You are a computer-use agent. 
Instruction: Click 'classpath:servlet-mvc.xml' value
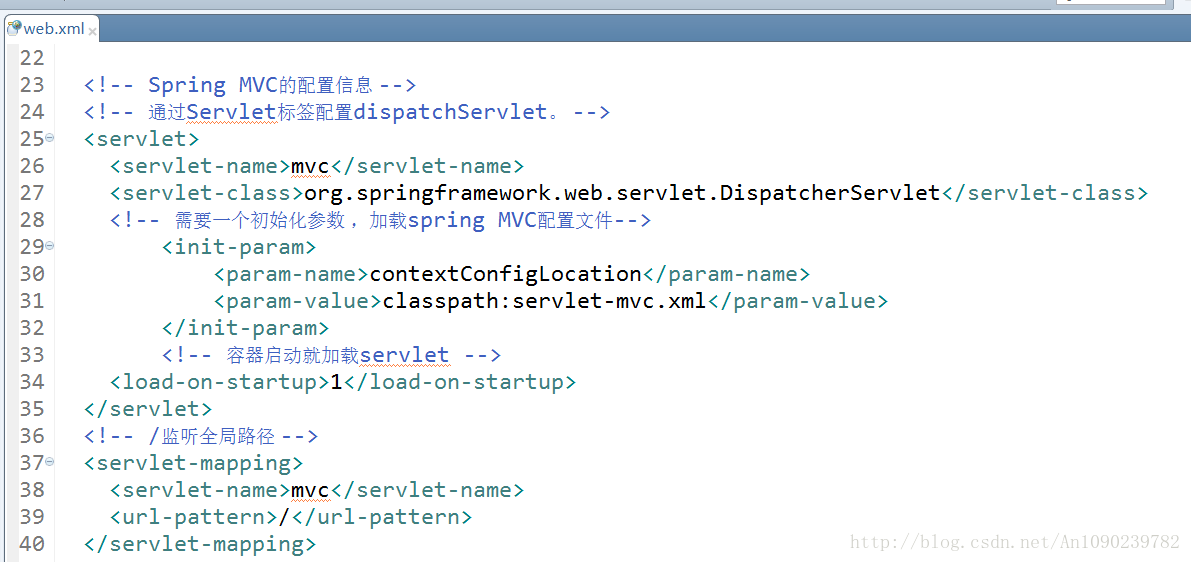coord(545,301)
